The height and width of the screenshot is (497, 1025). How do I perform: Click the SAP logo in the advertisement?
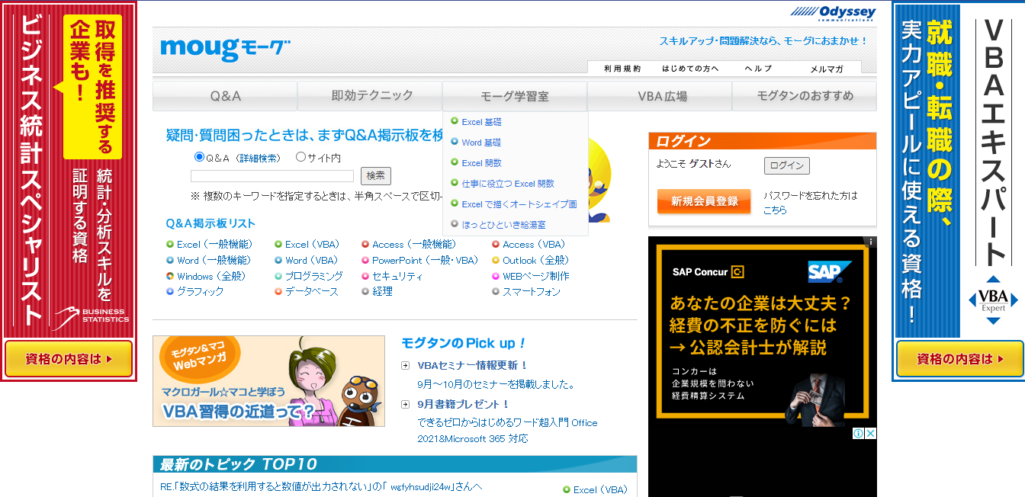click(x=829, y=271)
